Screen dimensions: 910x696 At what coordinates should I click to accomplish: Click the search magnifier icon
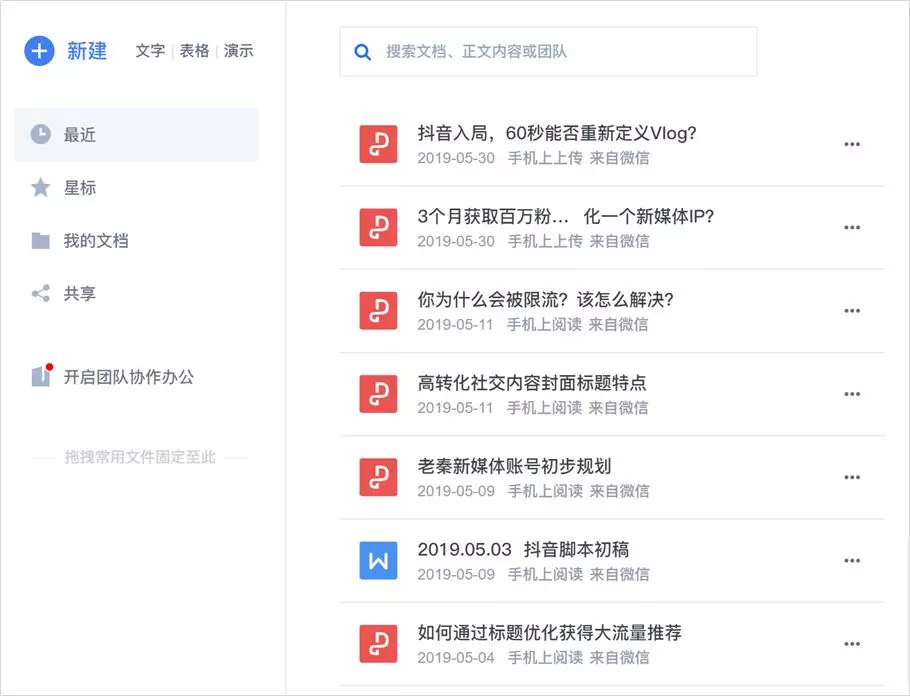(x=363, y=52)
